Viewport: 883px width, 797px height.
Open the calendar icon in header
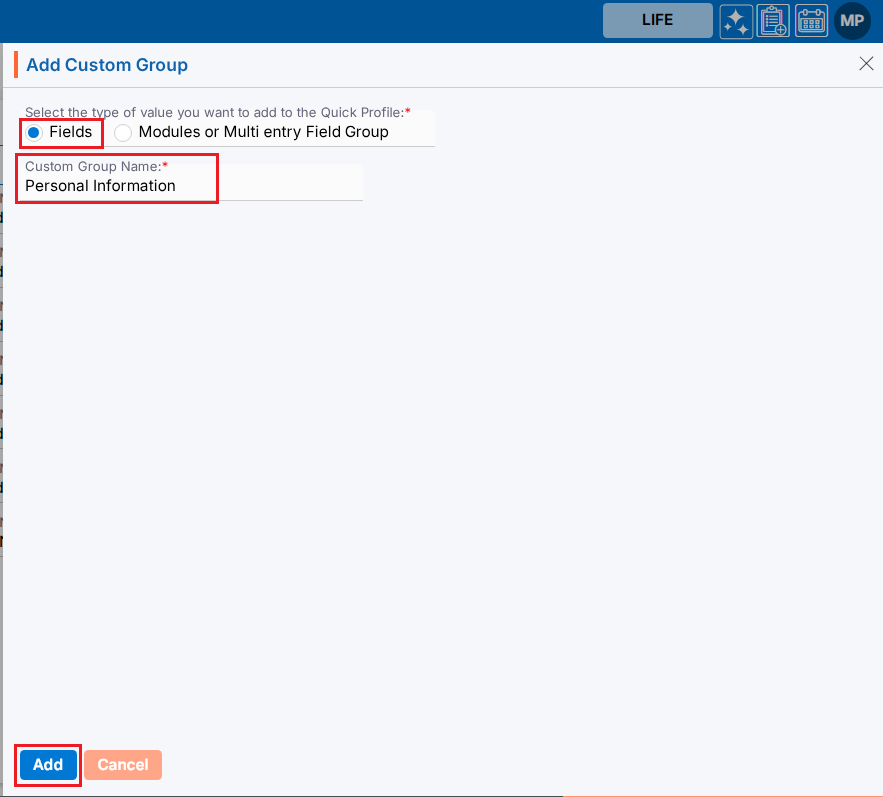[x=811, y=21]
